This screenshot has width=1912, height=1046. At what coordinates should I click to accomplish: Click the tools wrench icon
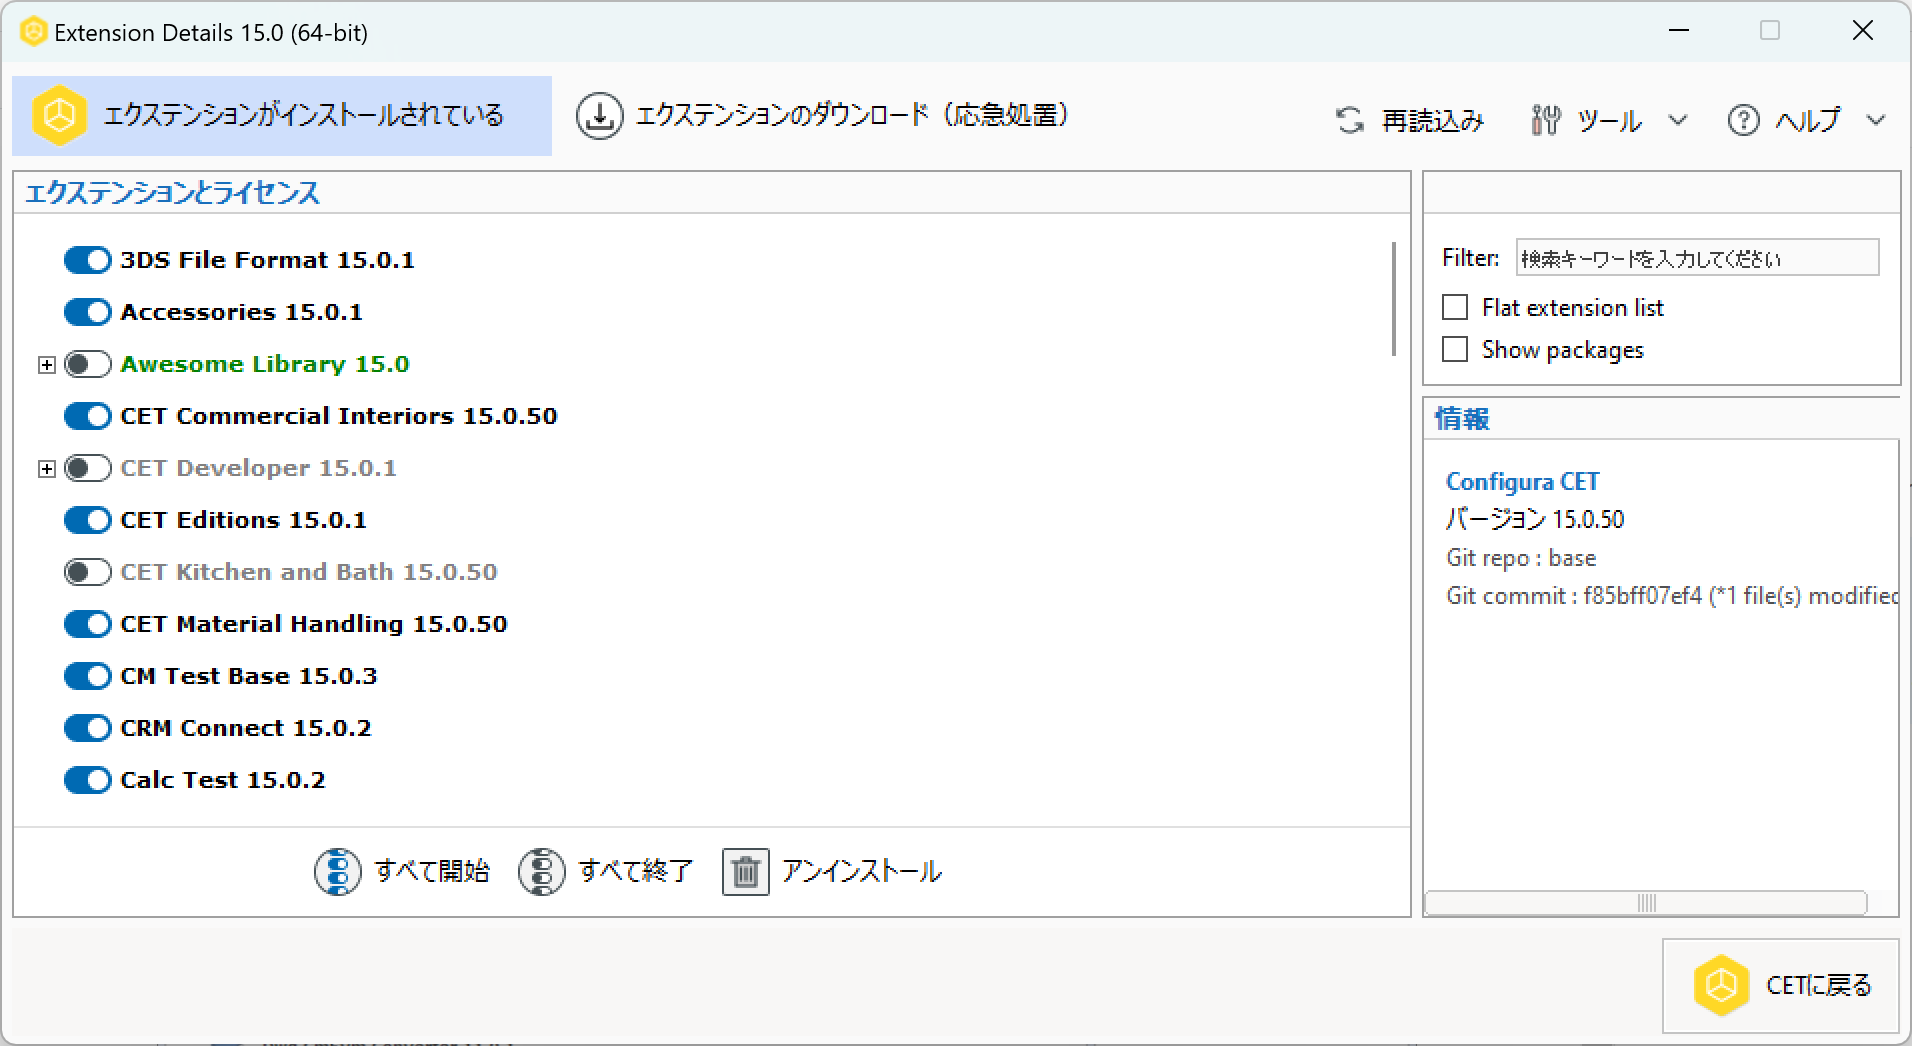[x=1545, y=121]
